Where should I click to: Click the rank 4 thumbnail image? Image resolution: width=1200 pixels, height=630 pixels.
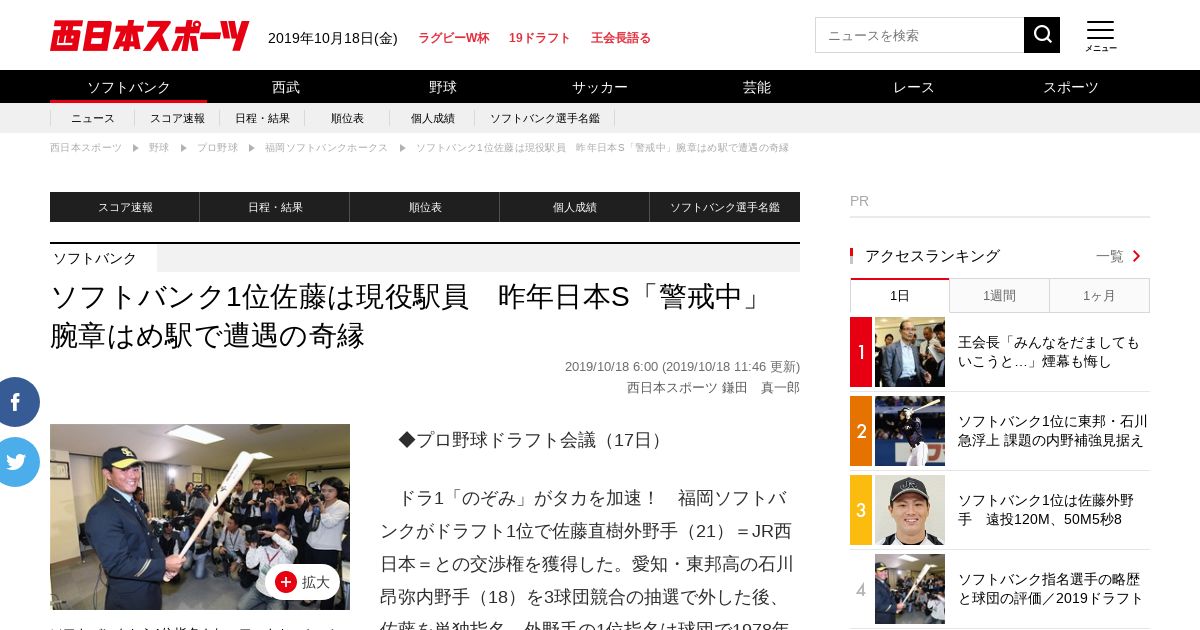point(910,589)
